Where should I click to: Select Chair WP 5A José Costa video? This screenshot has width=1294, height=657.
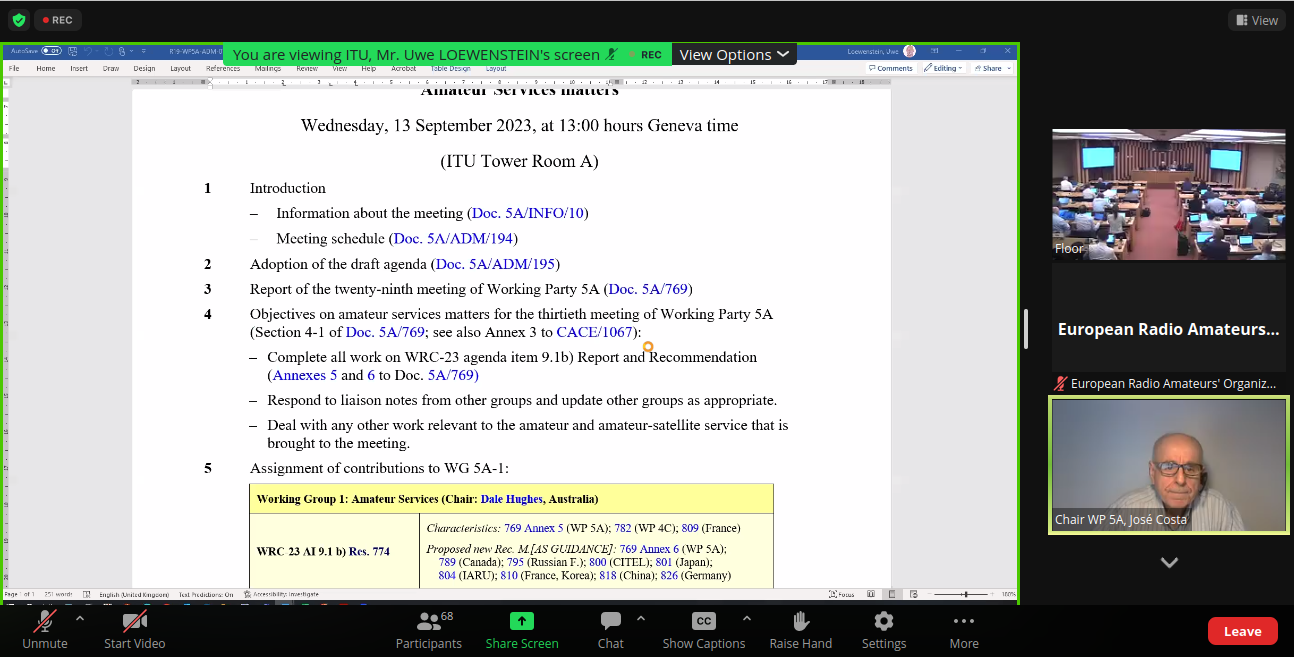tap(1169, 465)
